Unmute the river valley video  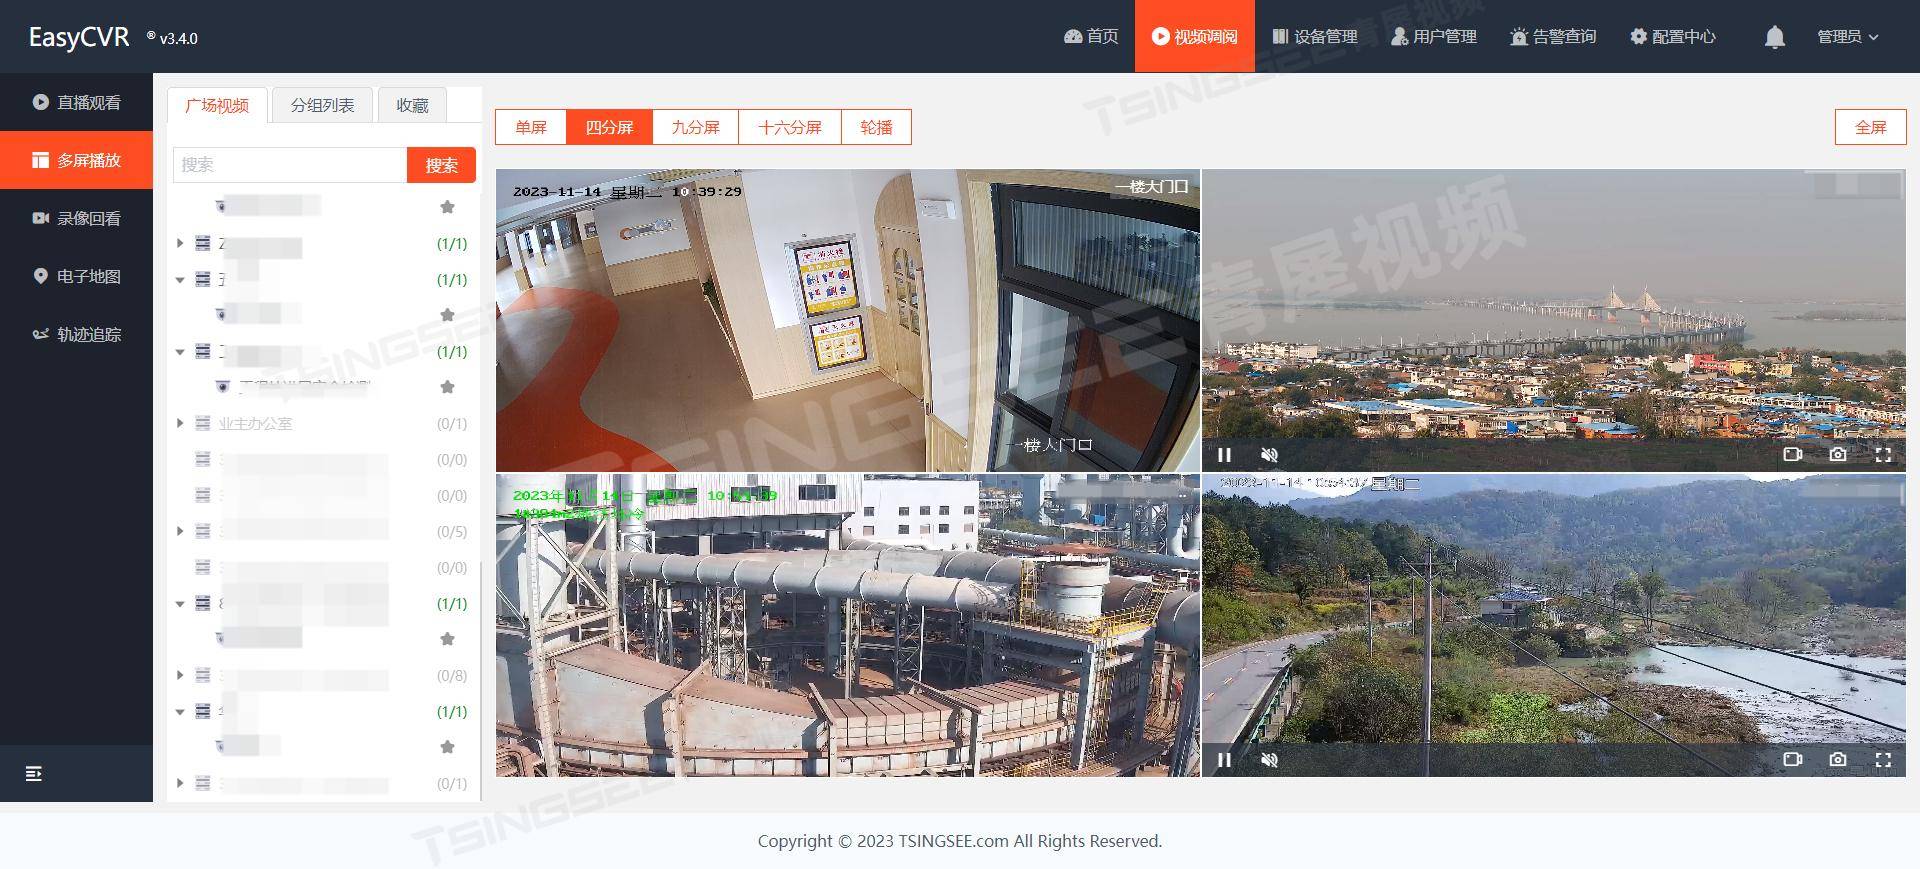(1269, 760)
